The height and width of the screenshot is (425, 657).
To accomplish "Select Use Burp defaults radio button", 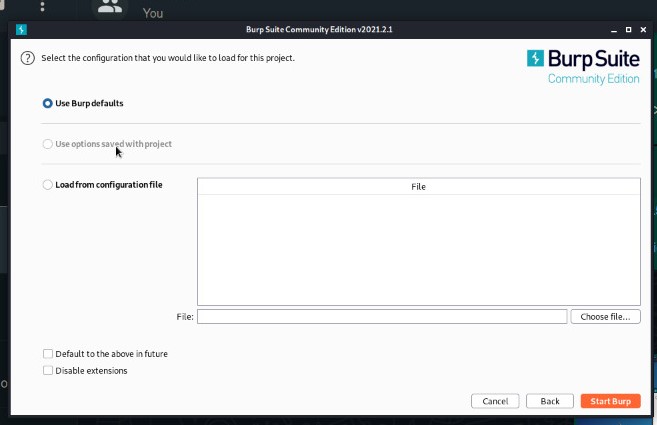I will [x=48, y=103].
